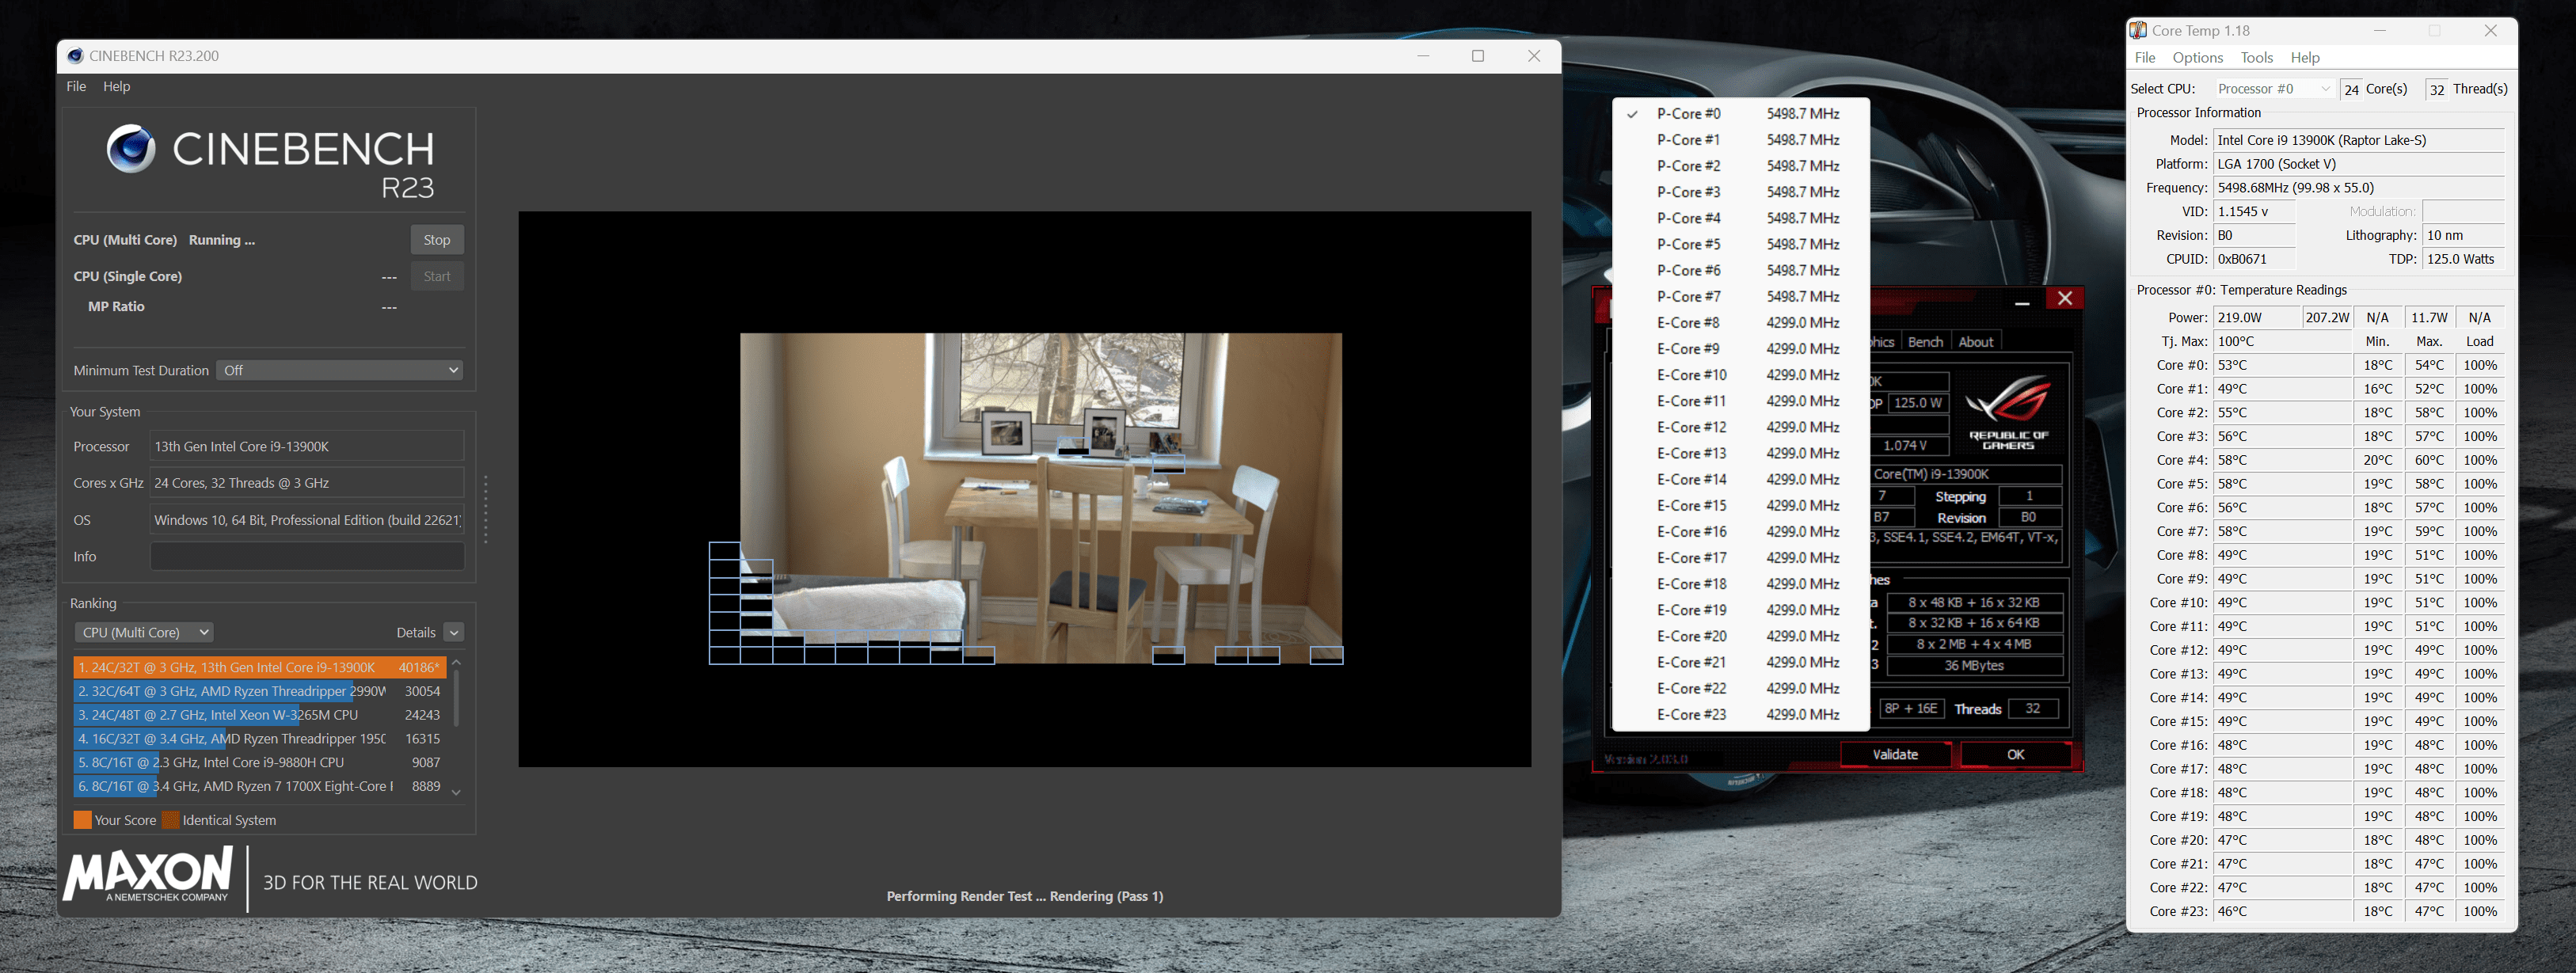Click the OK button in CPU-Z
Viewport: 2576px width, 973px height.
click(x=2016, y=755)
